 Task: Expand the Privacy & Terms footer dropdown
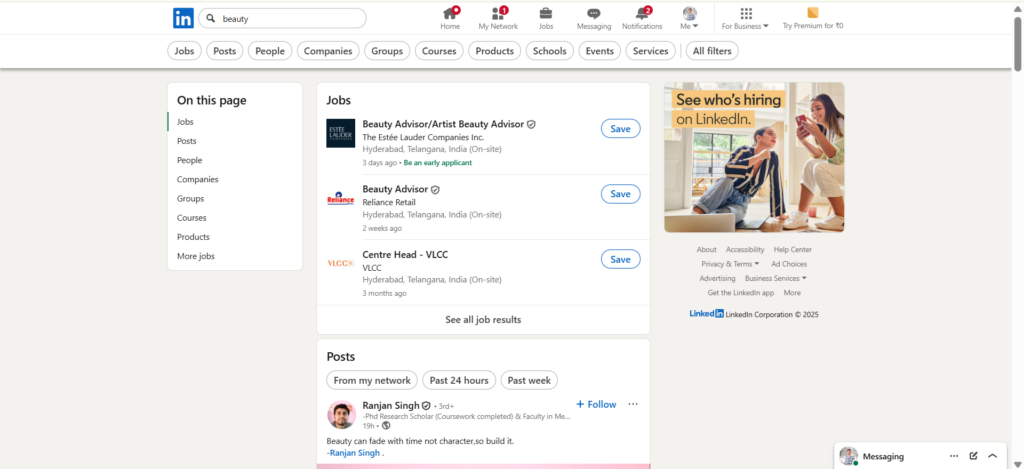pyautogui.click(x=730, y=264)
